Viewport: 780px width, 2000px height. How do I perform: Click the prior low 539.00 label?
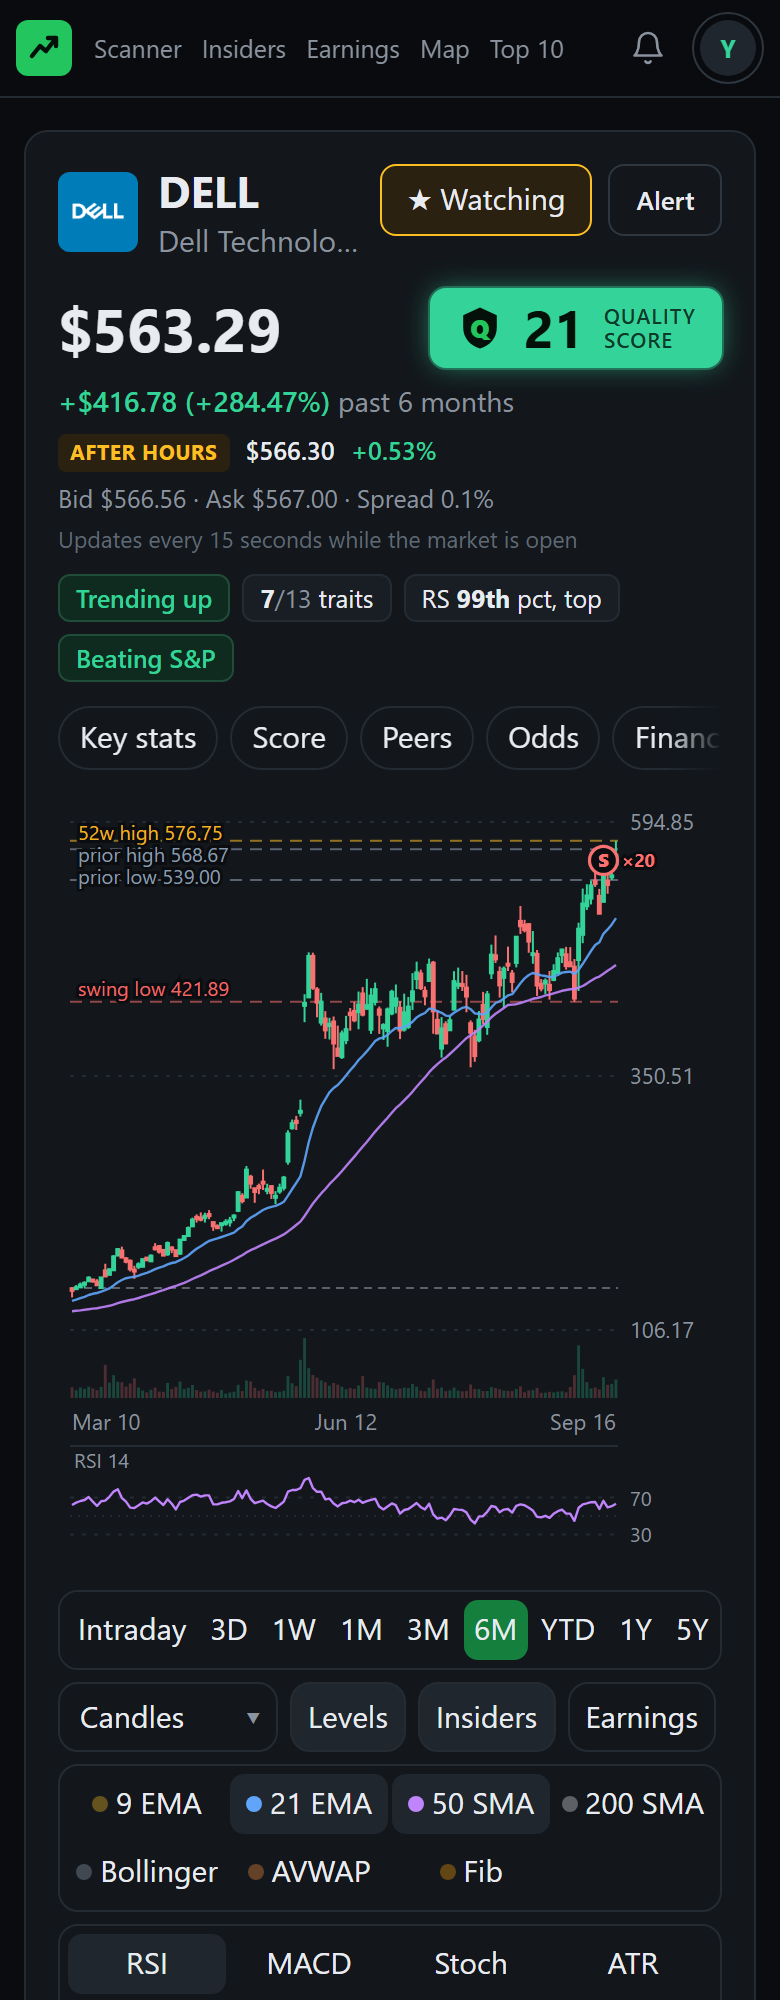(149, 877)
